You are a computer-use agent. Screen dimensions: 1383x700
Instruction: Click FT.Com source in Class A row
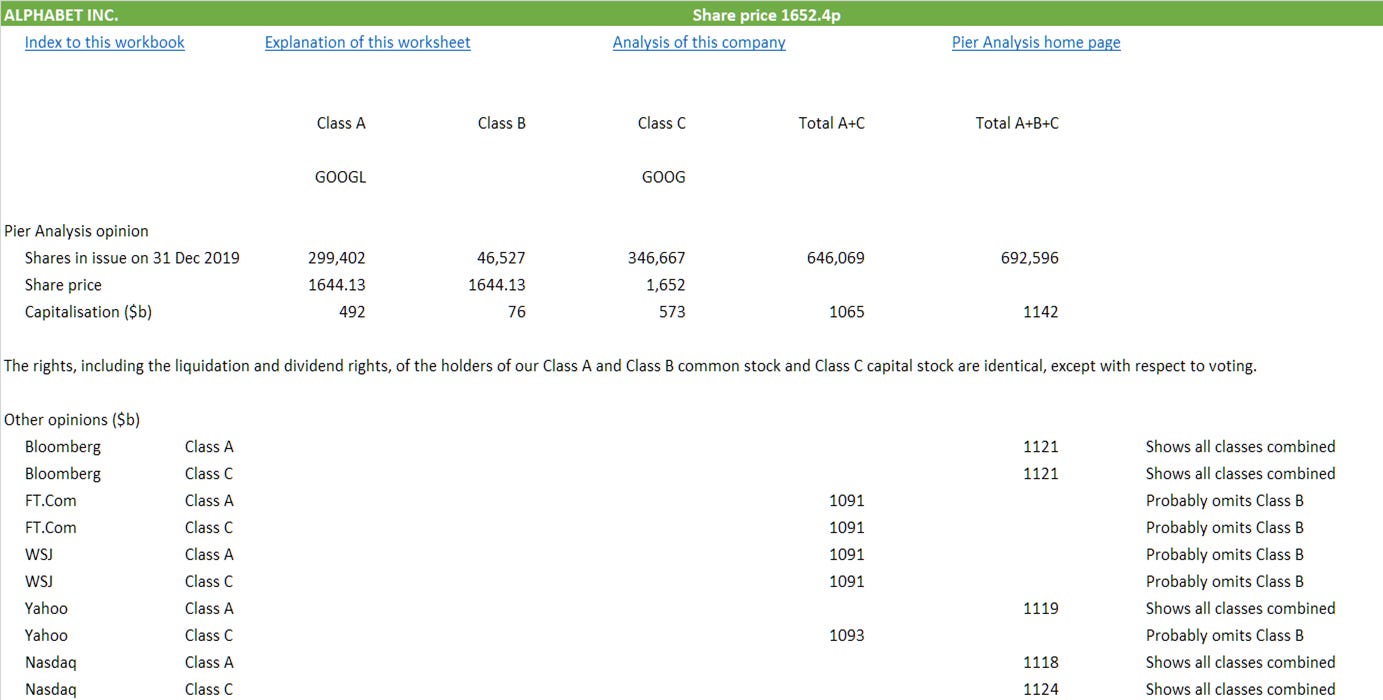click(51, 501)
